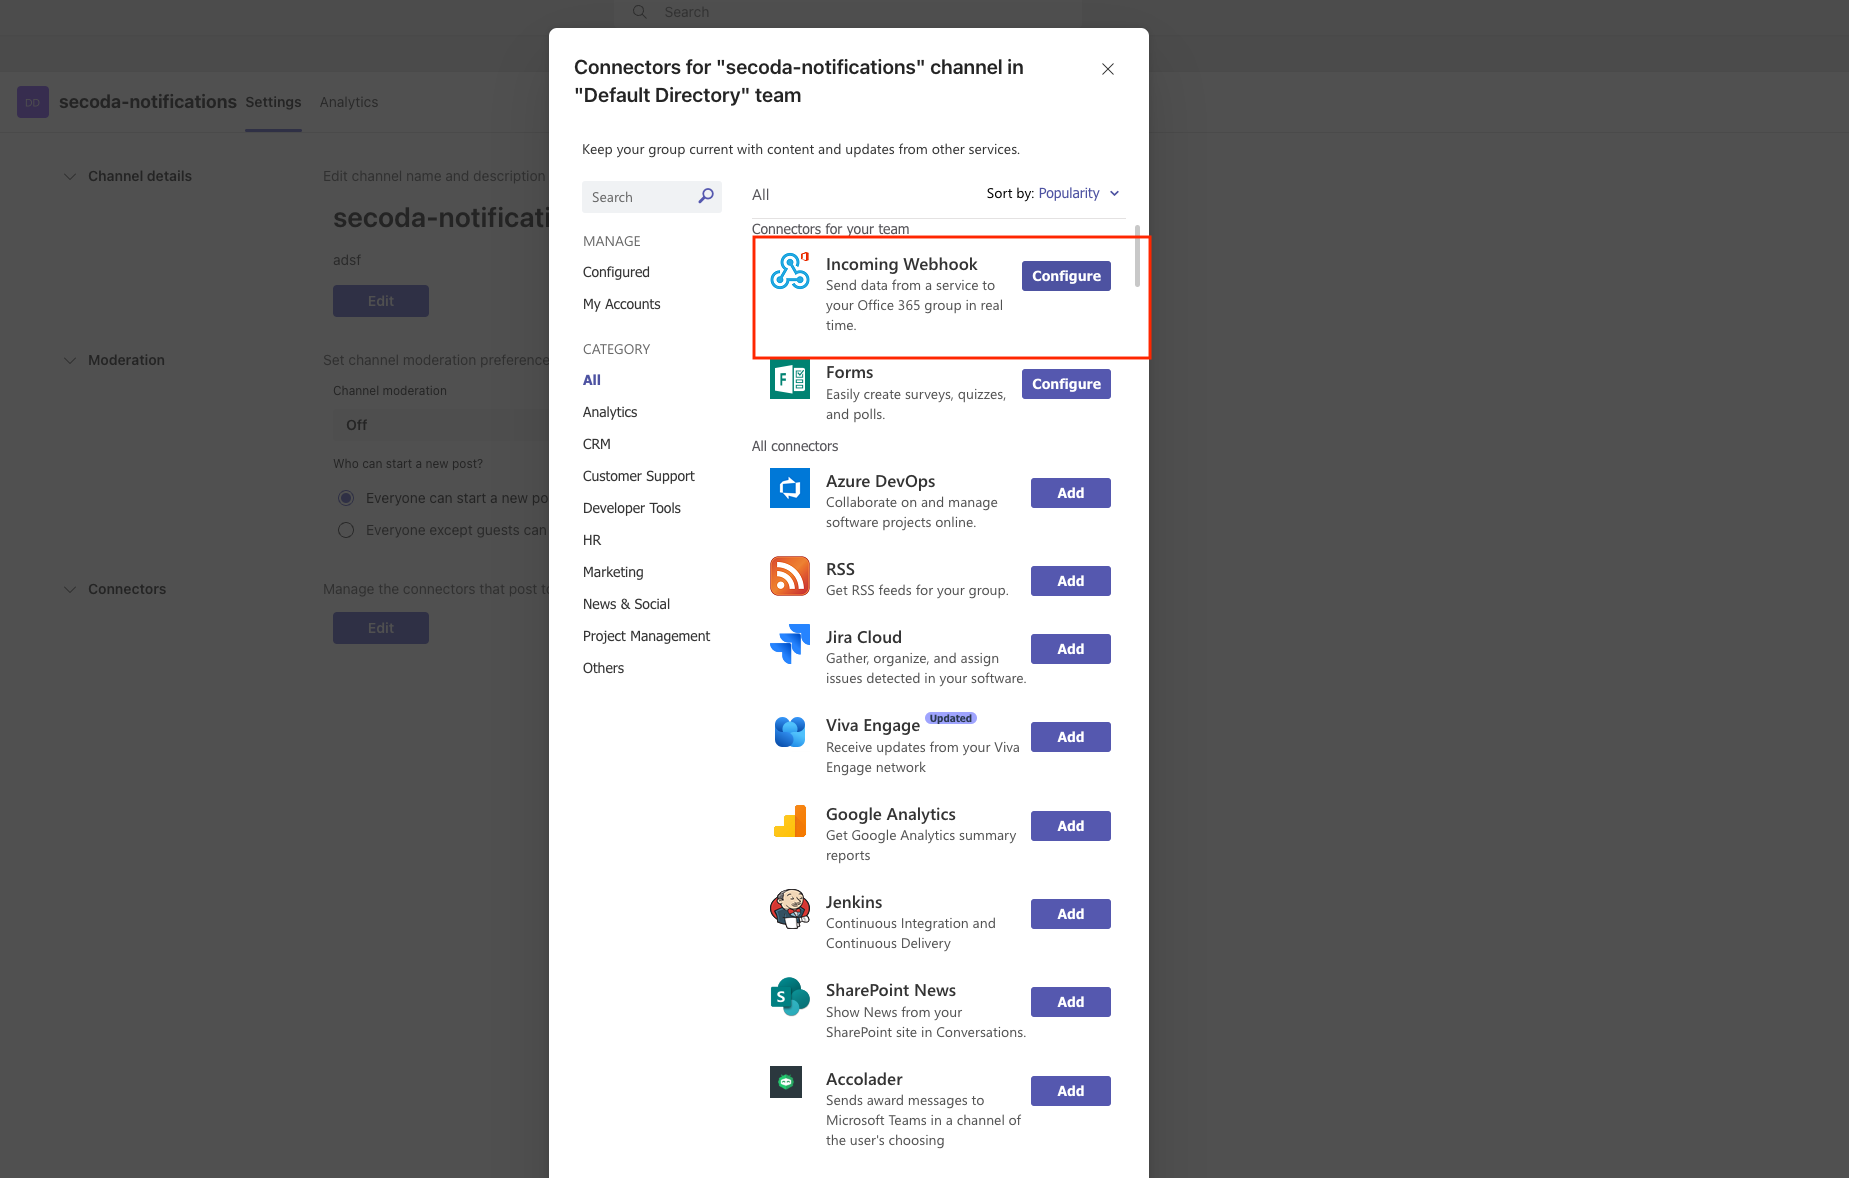Open the Sort by Popularity dropdown
The height and width of the screenshot is (1178, 1849).
[x=1078, y=193]
